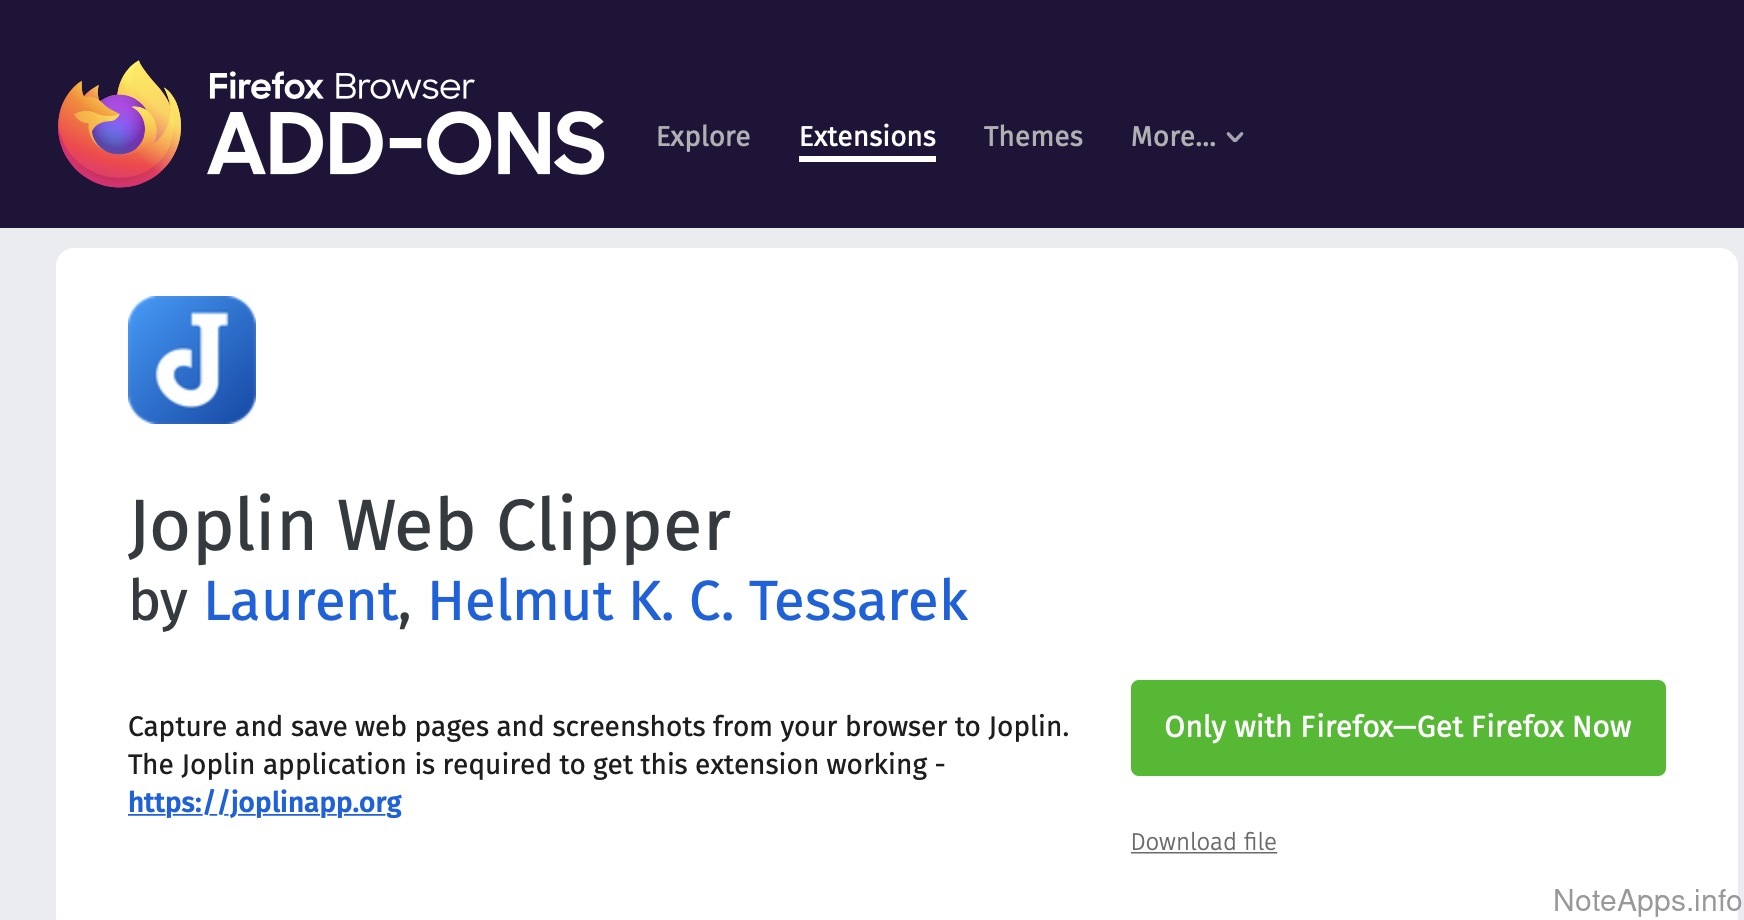This screenshot has height=920, width=1744.
Task: Expand the chevron arrow beside More…
Action: pos(1235,137)
